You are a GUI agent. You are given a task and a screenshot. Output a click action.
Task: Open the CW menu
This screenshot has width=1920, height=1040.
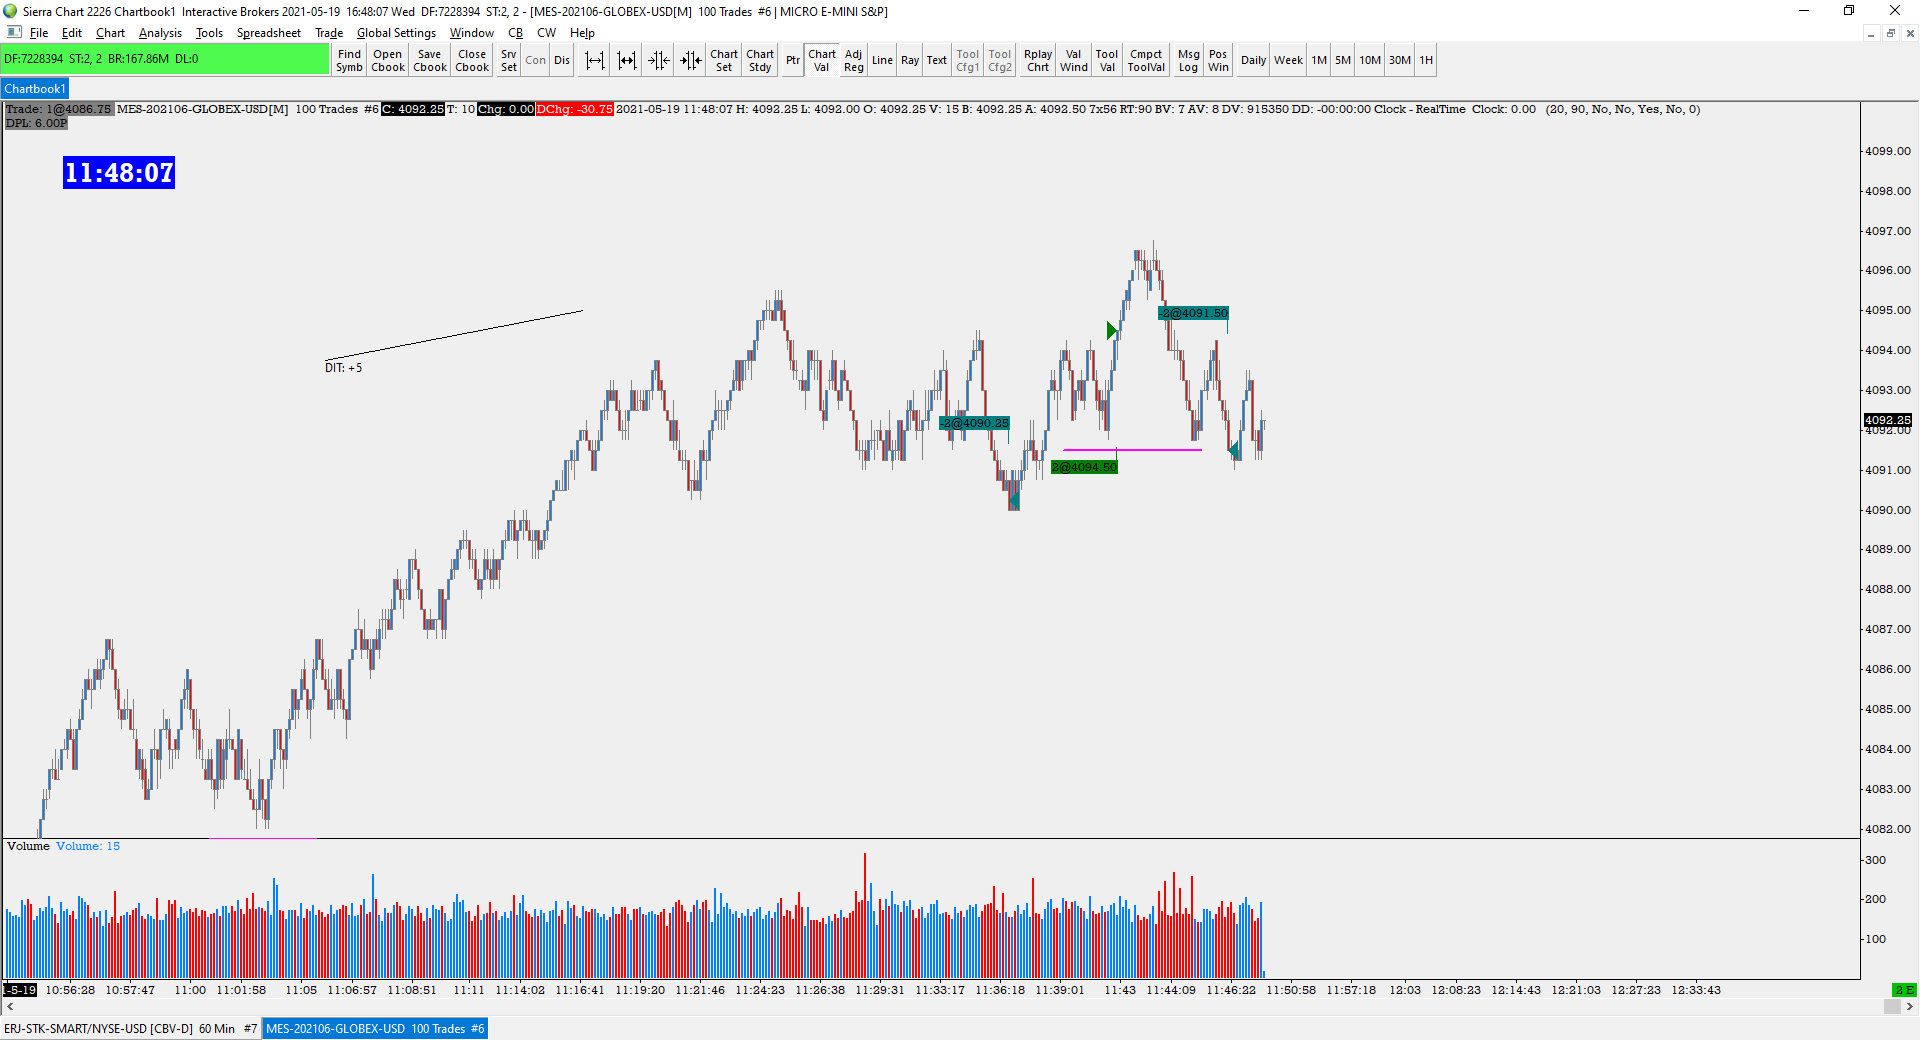(546, 33)
